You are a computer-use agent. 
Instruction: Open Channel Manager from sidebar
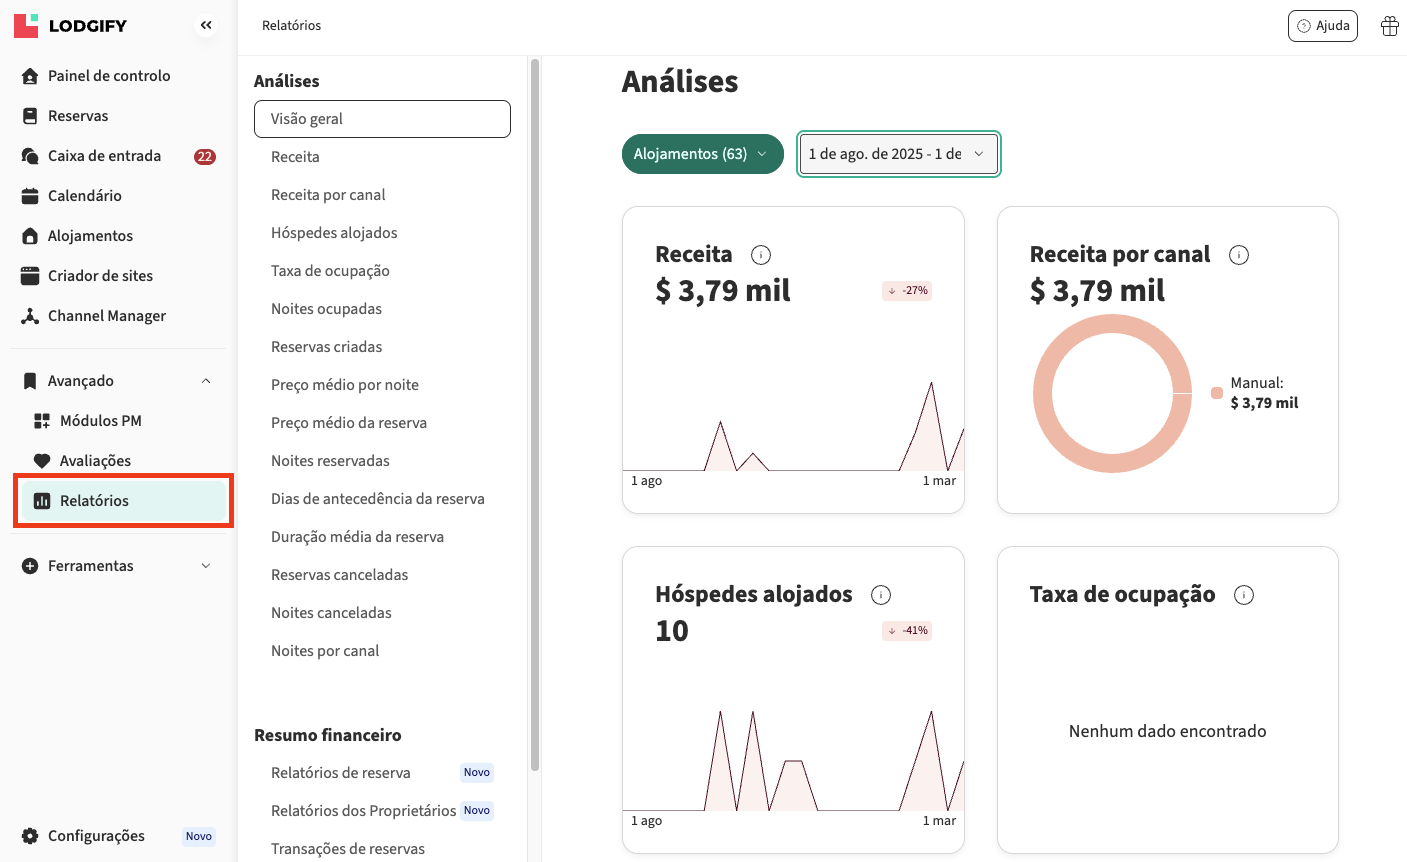(107, 316)
